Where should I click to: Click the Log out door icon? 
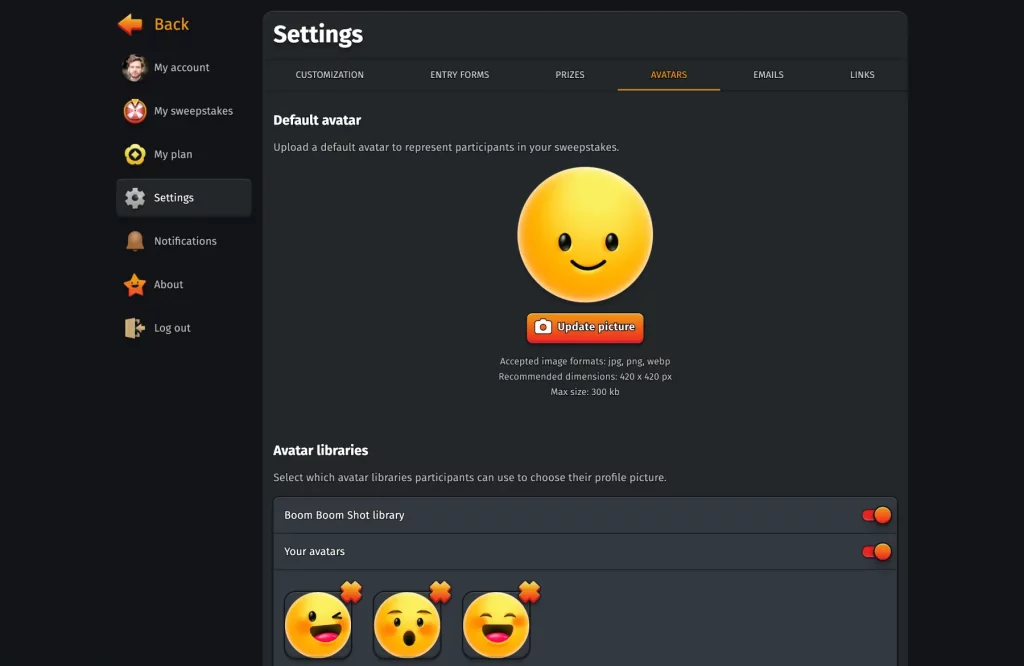tap(135, 328)
